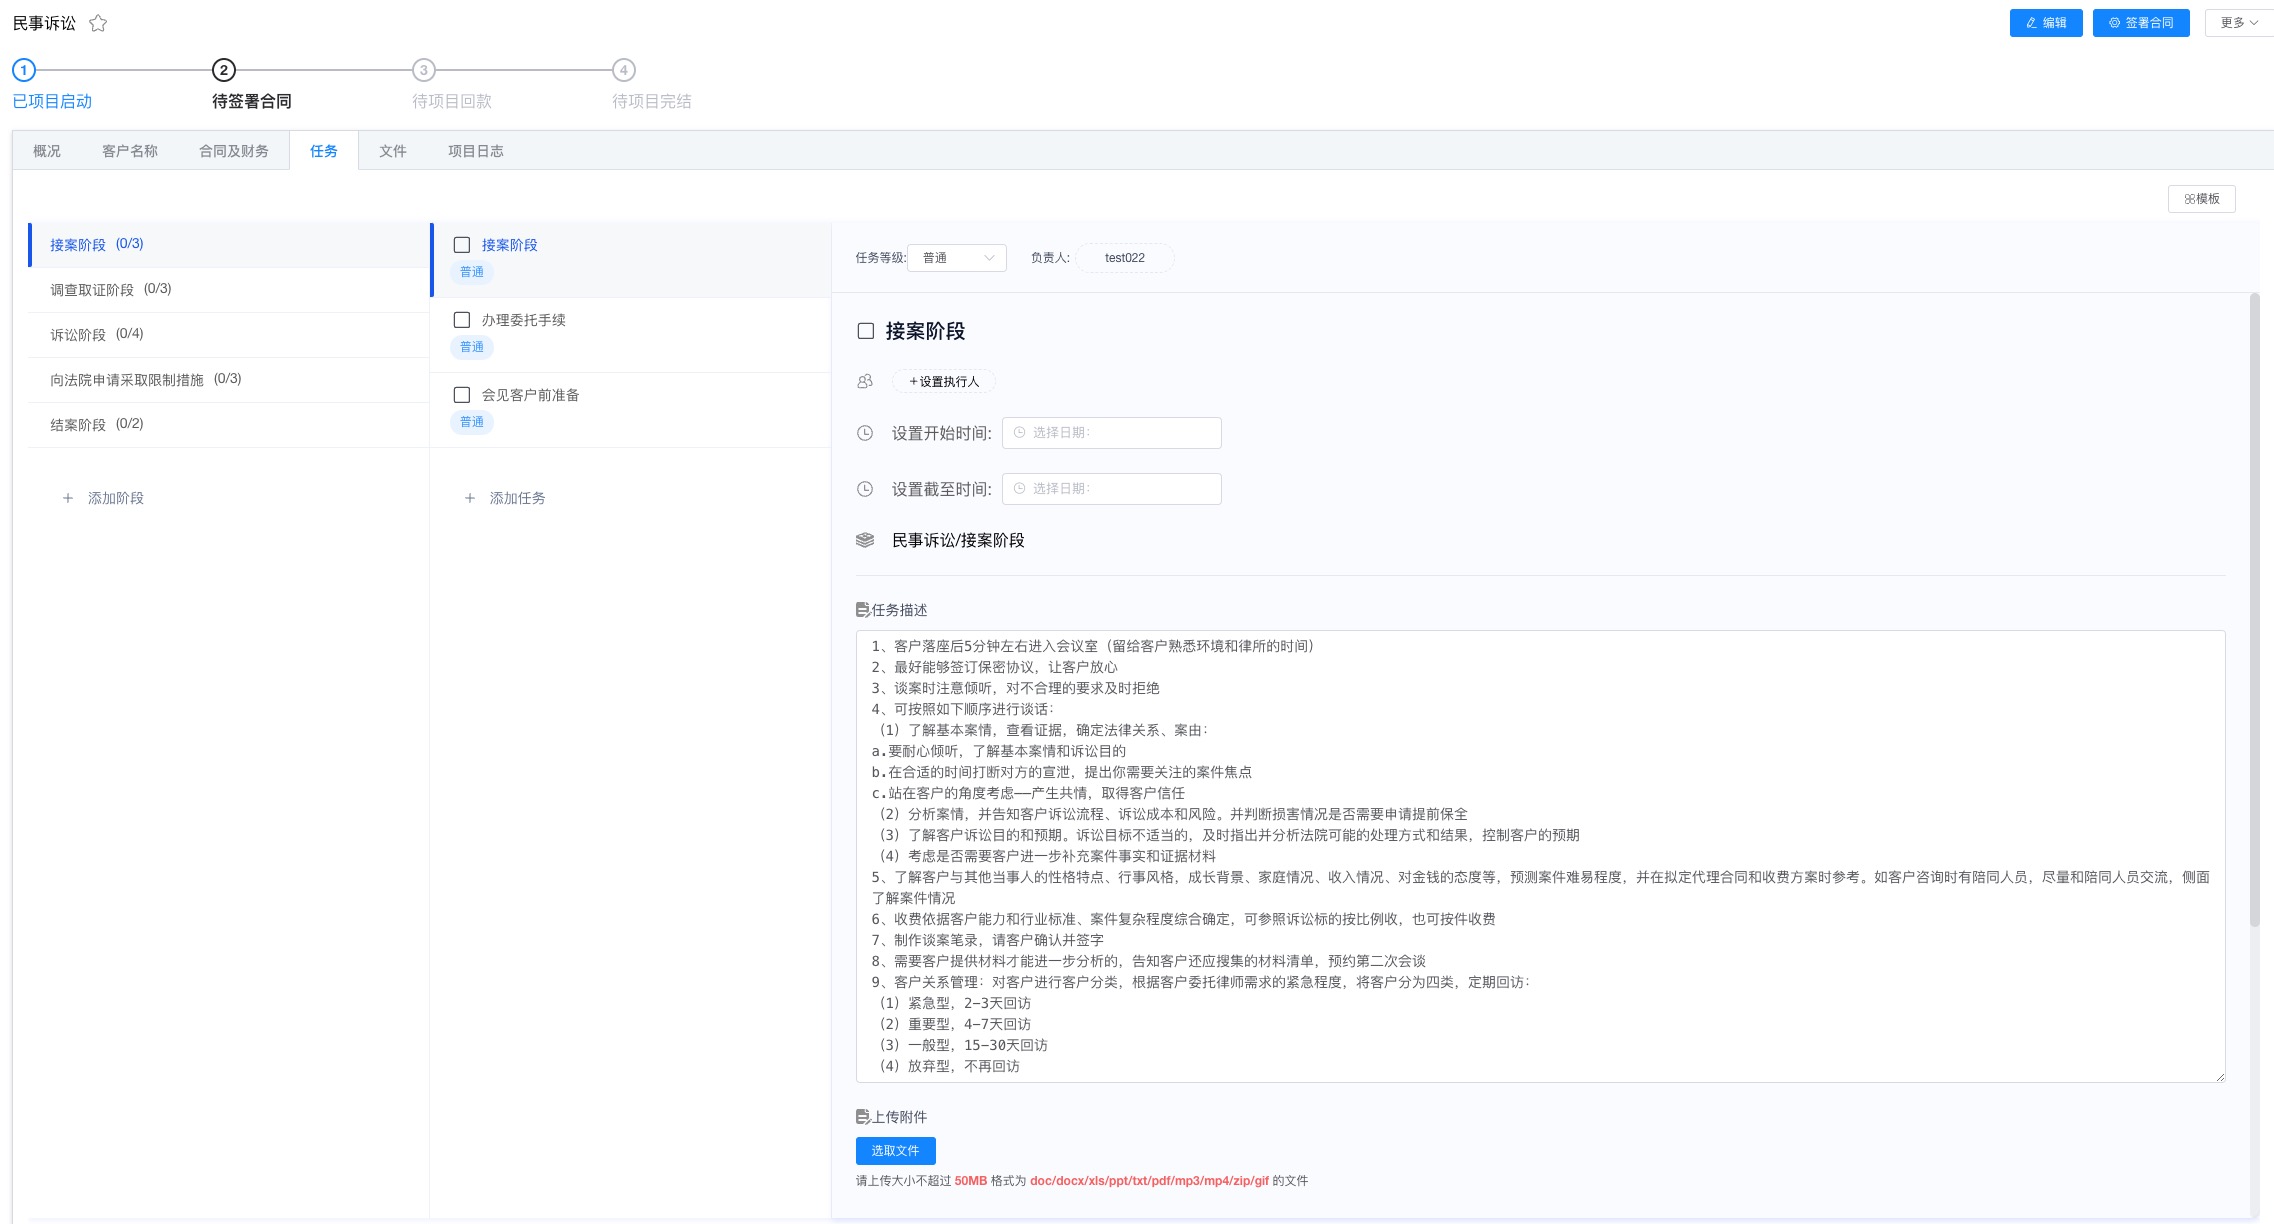The width and height of the screenshot is (2274, 1224).
Task: Open the 任务等级 普通 dropdown
Action: click(957, 258)
